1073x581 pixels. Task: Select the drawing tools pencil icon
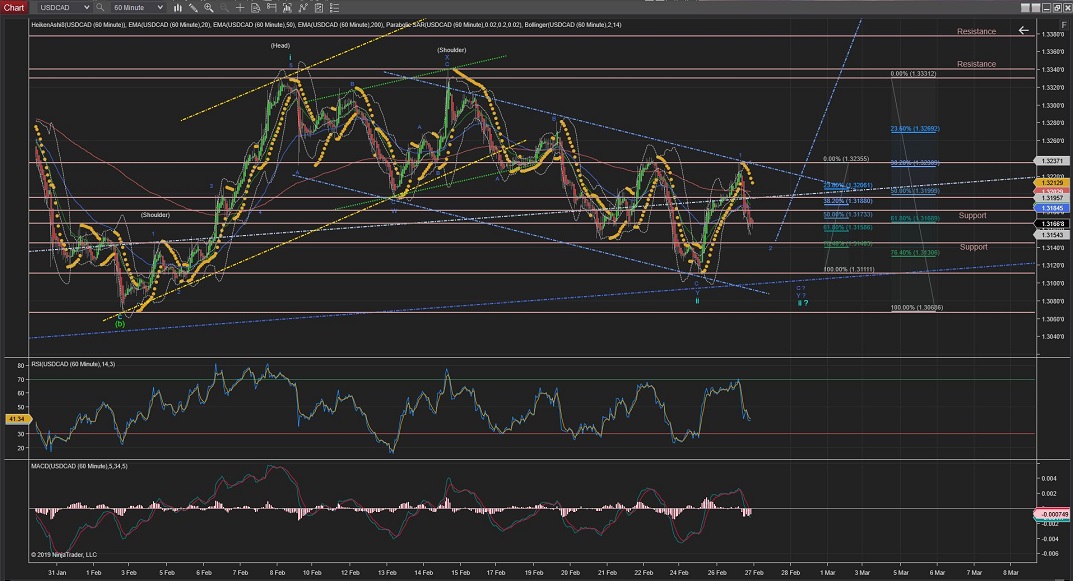tap(192, 7)
